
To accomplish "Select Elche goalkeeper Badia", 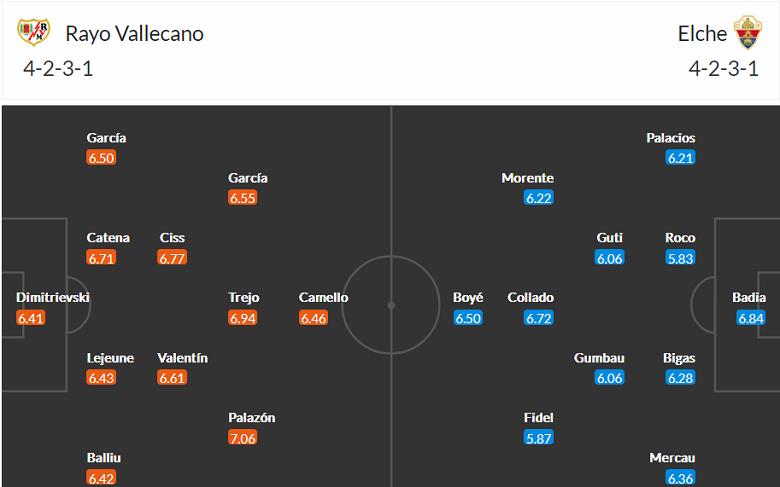I will 749,298.
